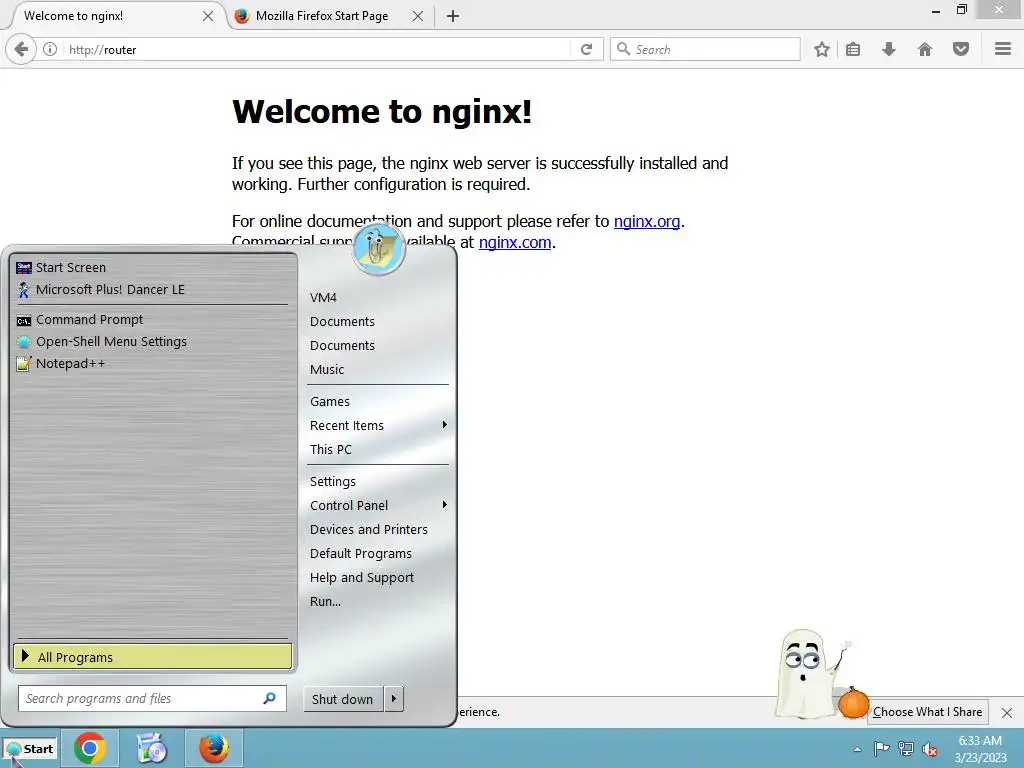Image resolution: width=1024 pixels, height=768 pixels.
Task: Show hidden tray icons arrow
Action: 857,749
